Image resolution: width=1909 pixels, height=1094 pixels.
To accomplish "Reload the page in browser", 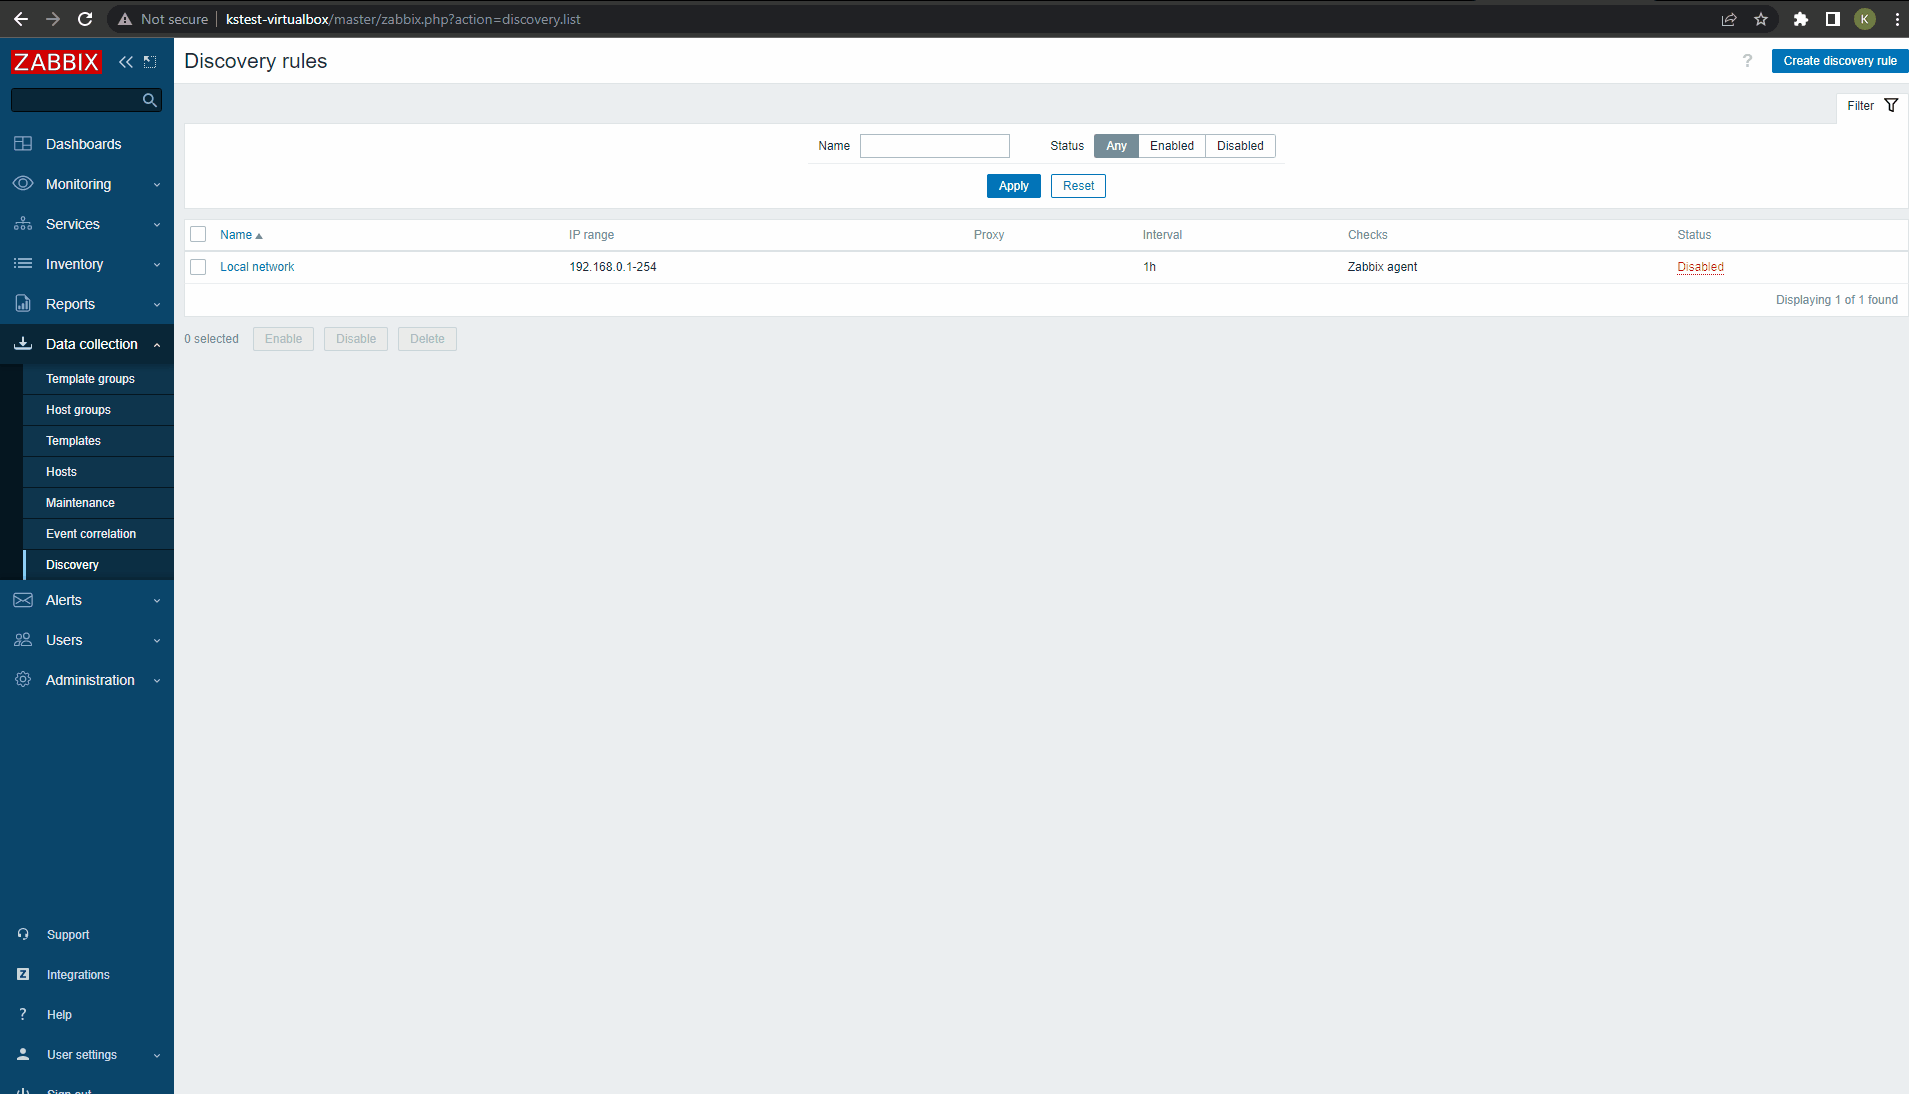I will click(85, 19).
